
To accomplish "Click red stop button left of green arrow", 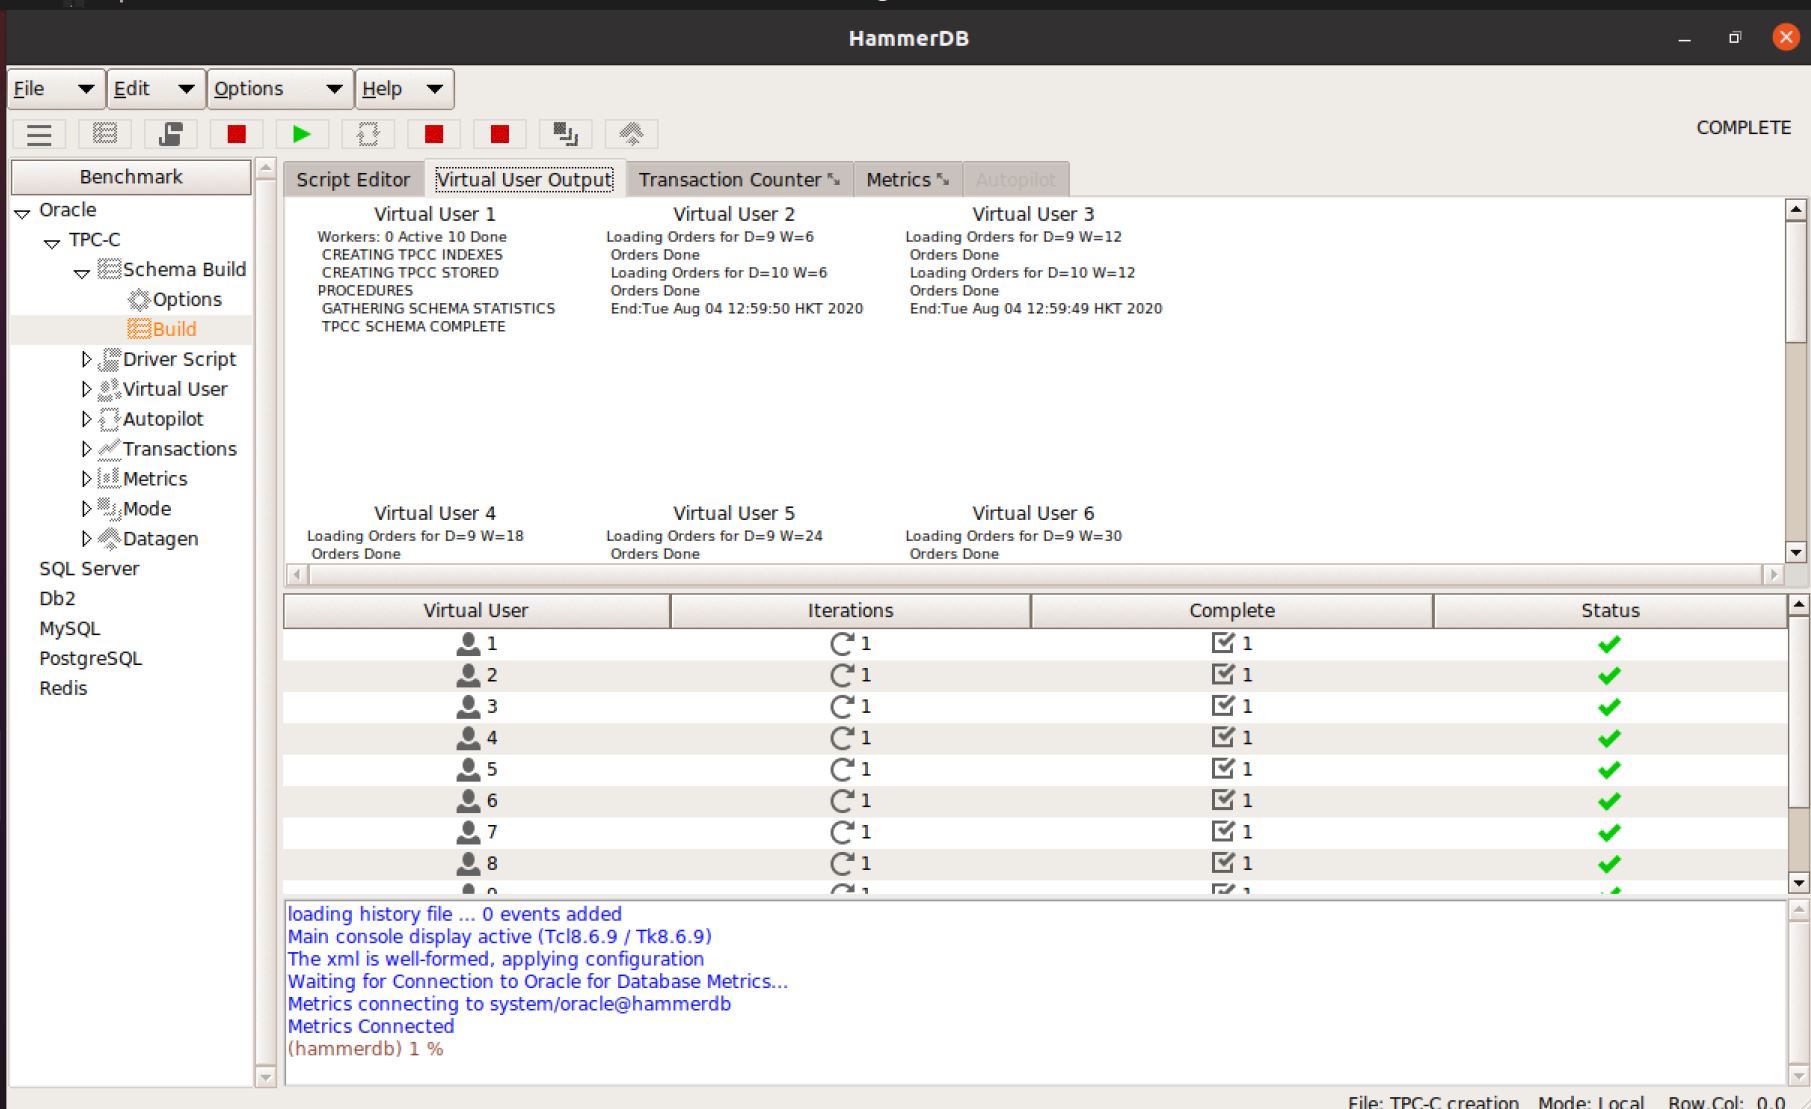I will point(237,134).
